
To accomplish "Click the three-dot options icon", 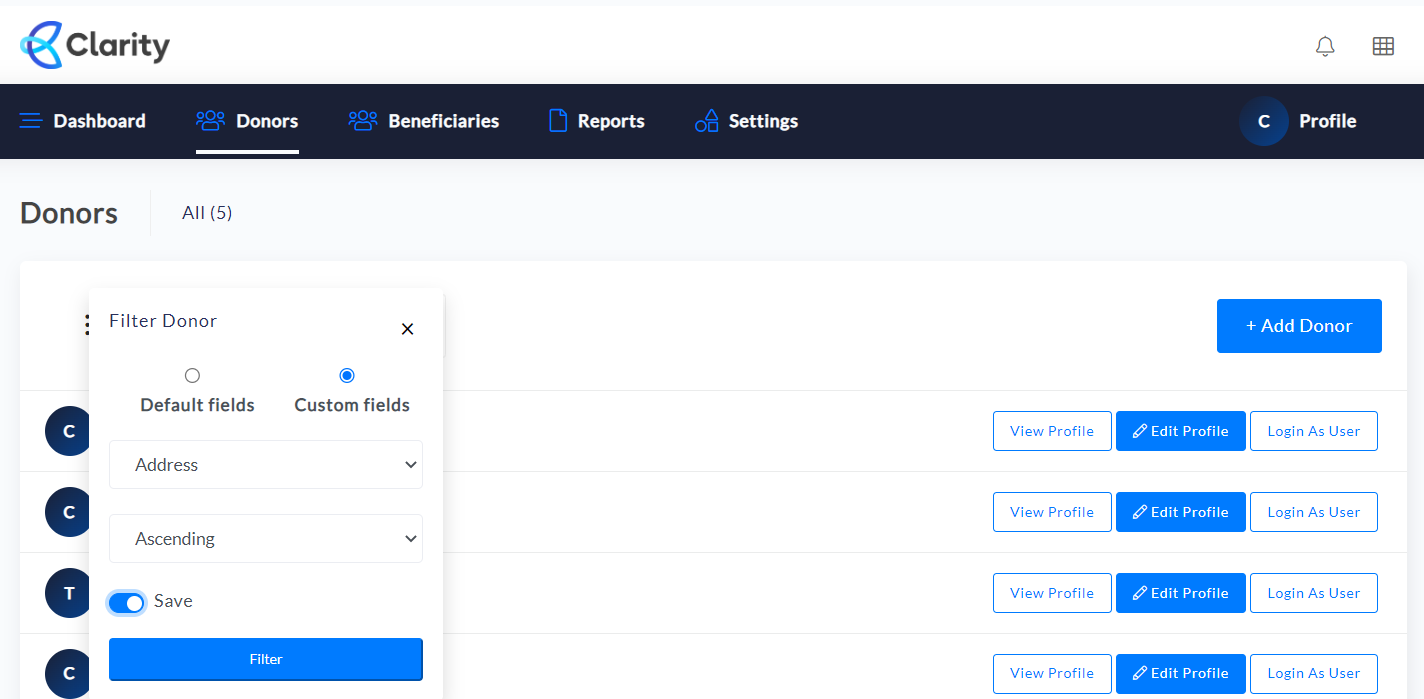I will point(87,325).
